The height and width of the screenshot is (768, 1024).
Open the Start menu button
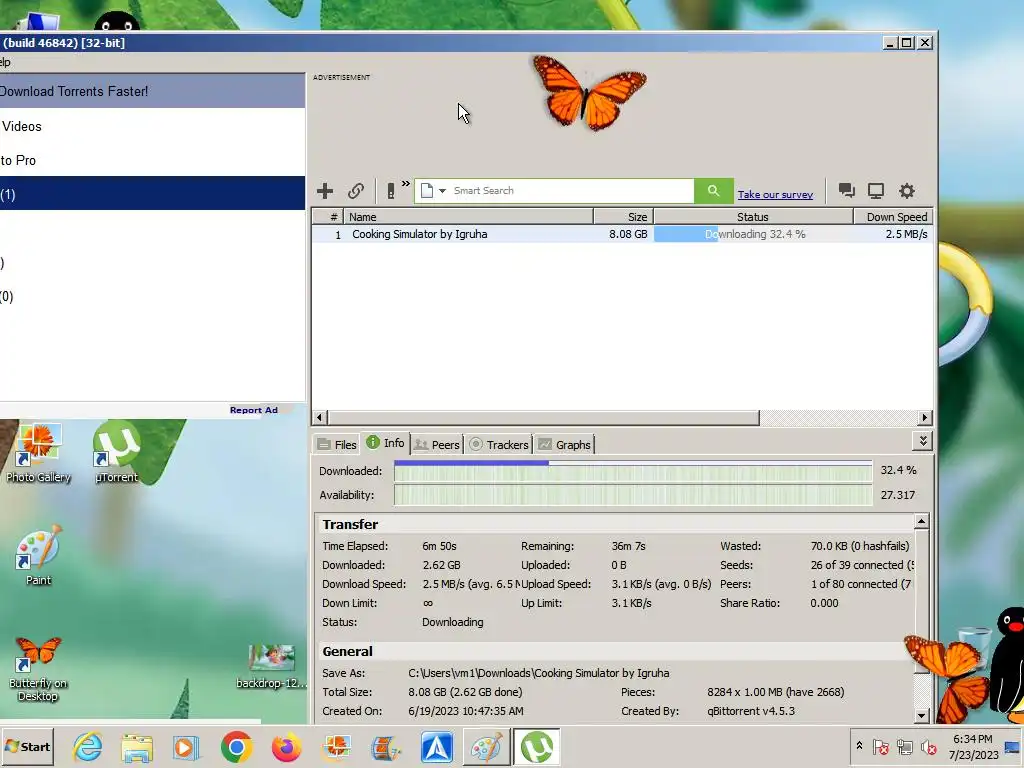click(x=27, y=746)
